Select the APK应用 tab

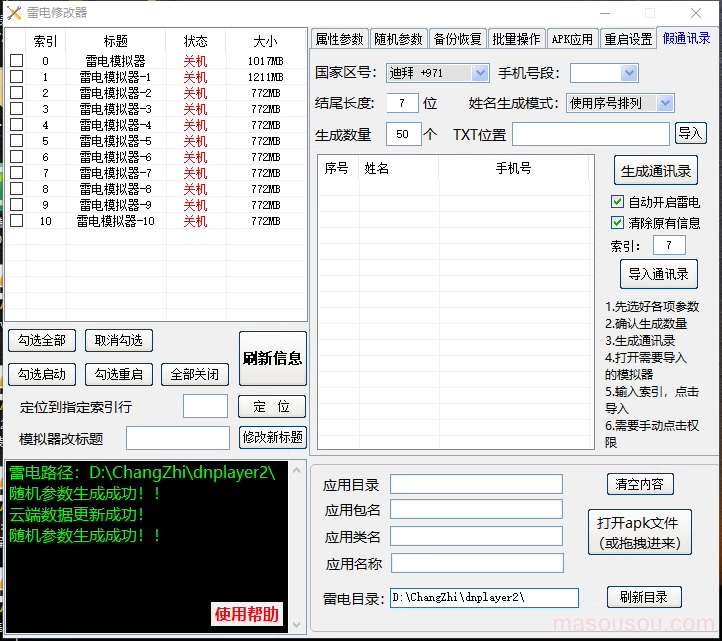572,39
